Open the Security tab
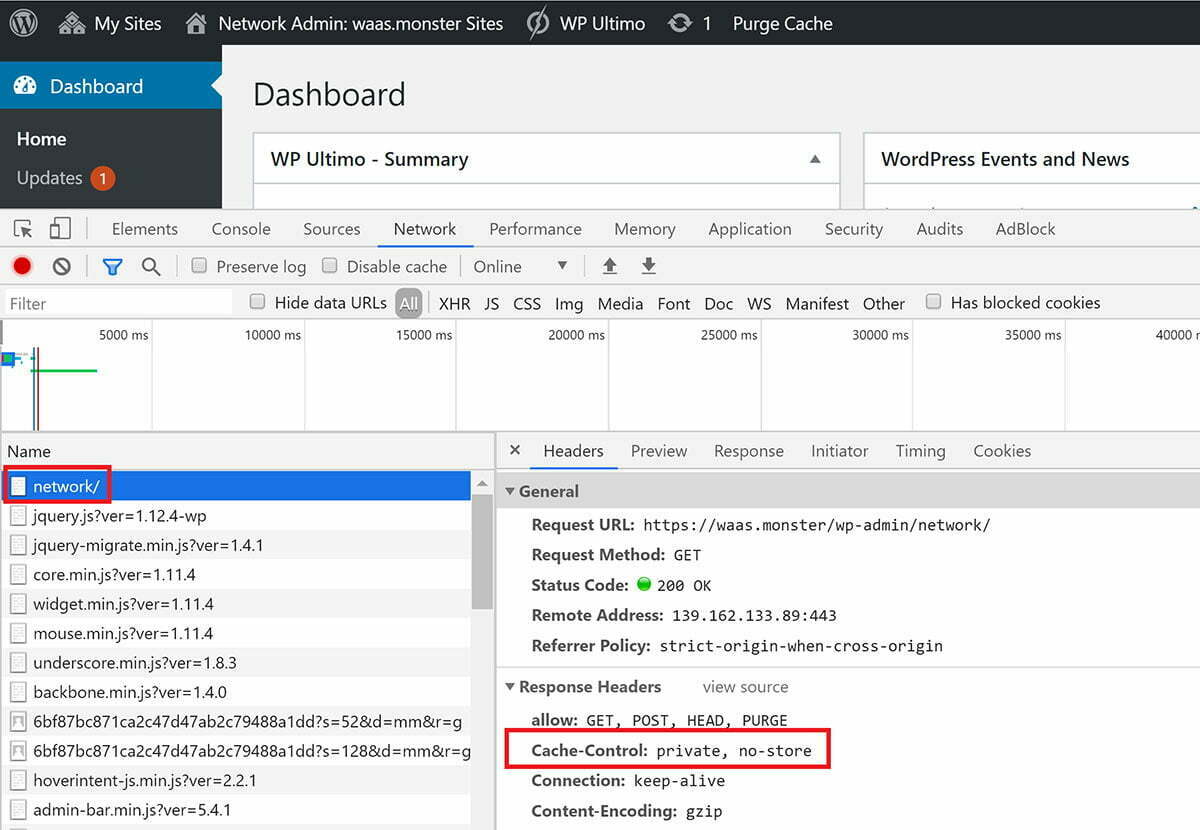Viewport: 1200px width, 830px height. pyautogui.click(x=854, y=229)
